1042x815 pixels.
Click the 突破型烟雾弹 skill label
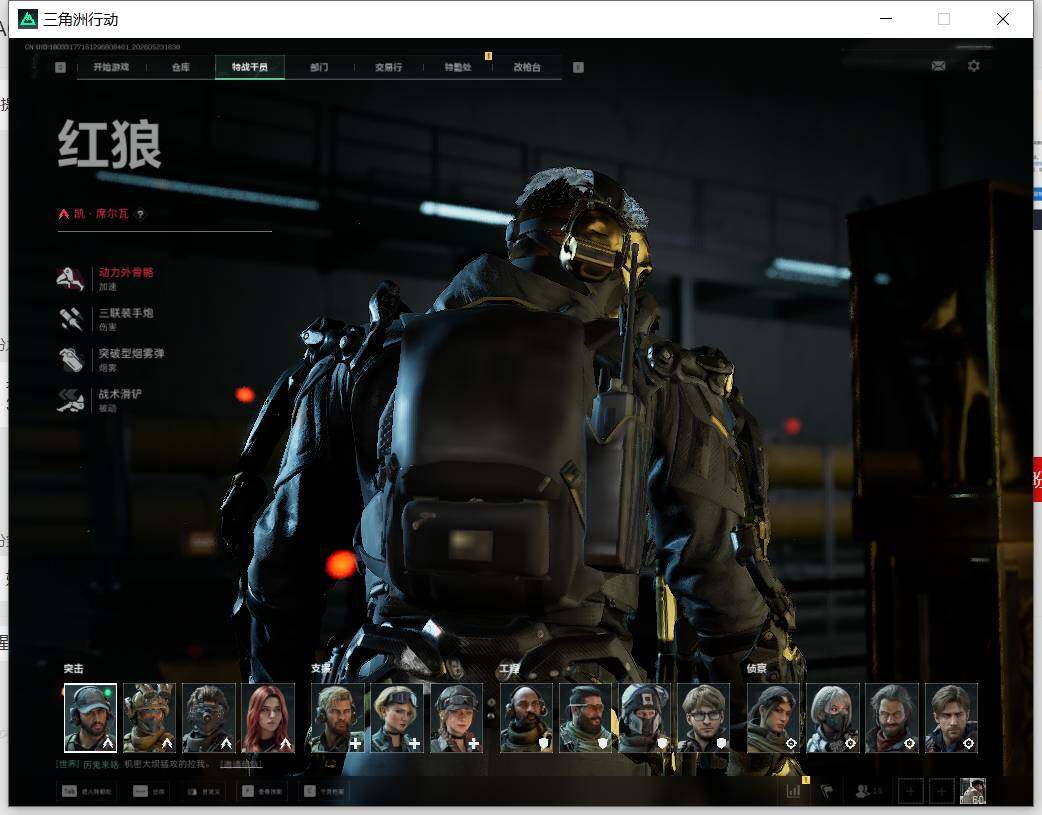point(132,354)
